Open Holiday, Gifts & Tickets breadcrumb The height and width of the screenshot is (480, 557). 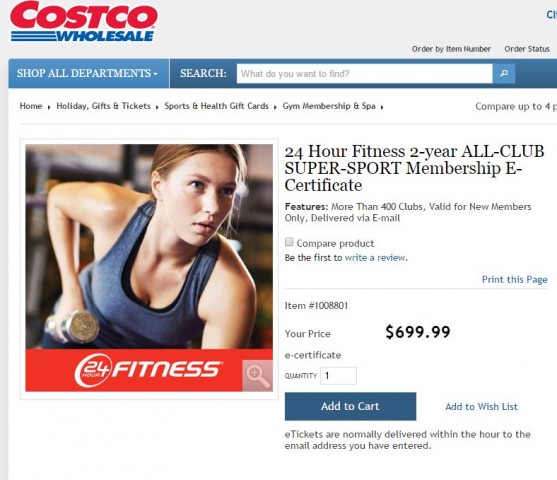pos(103,106)
